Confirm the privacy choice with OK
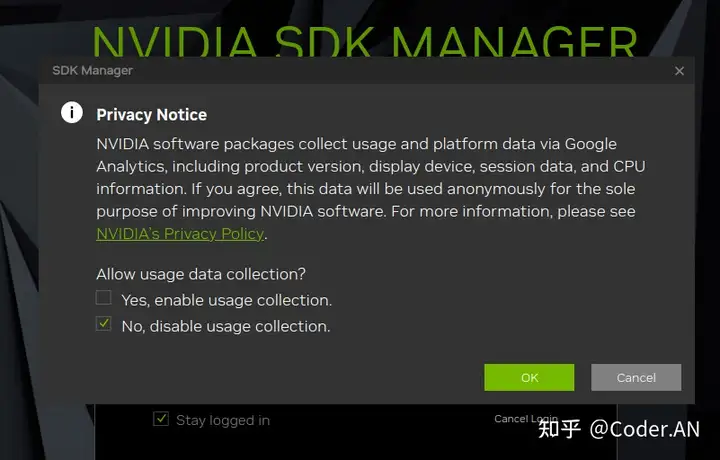 (x=529, y=377)
